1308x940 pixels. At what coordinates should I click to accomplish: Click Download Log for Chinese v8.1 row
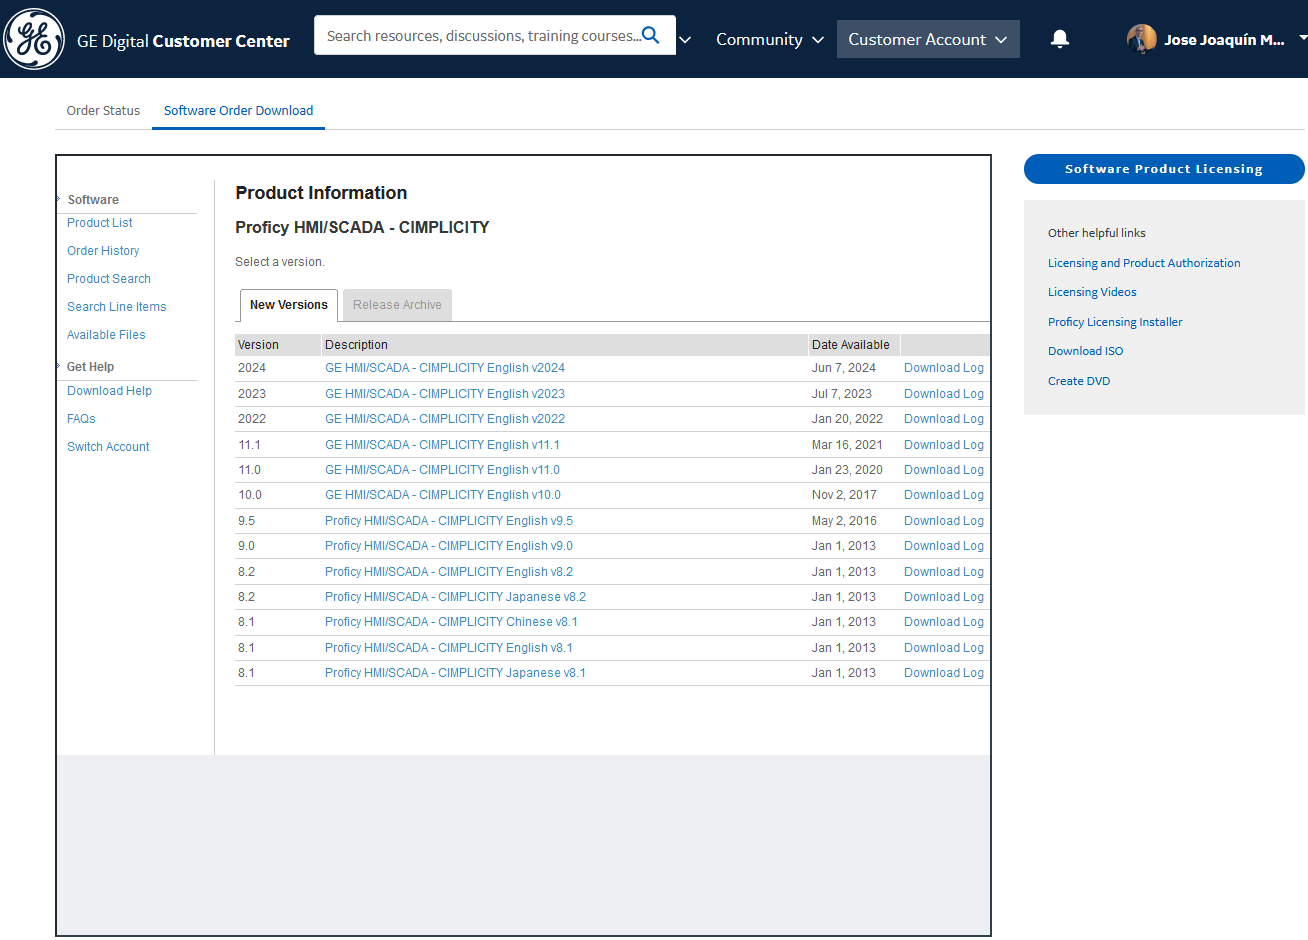(x=944, y=622)
